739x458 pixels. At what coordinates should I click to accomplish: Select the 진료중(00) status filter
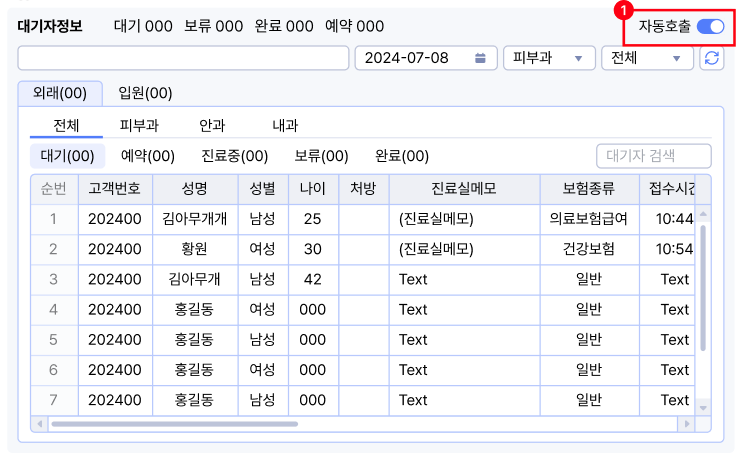235,156
